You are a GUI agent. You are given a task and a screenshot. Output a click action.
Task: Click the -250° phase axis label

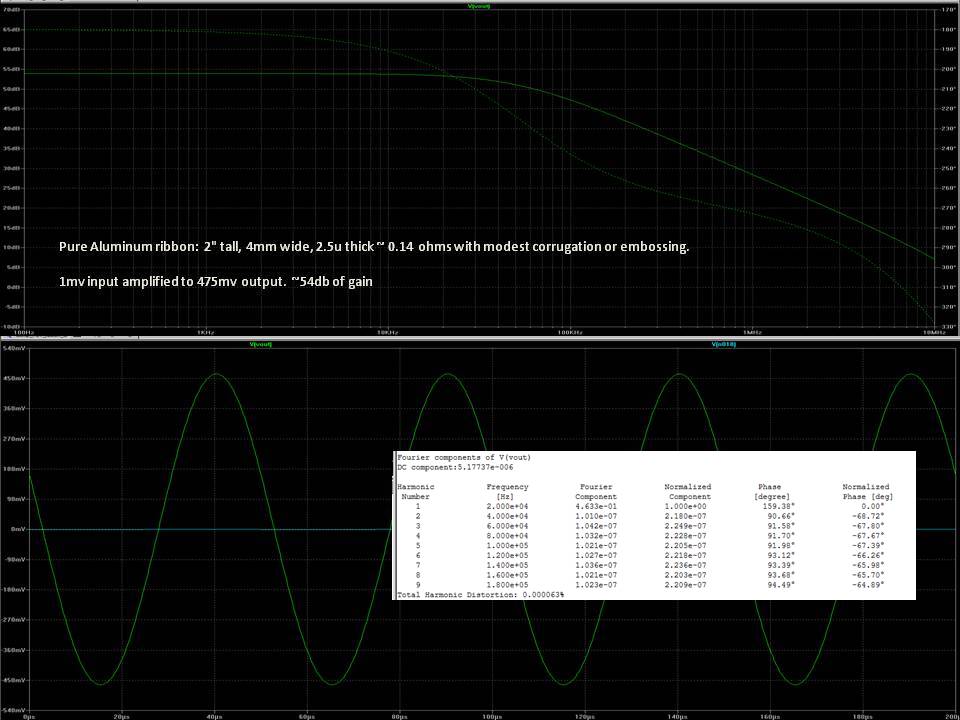coord(947,168)
